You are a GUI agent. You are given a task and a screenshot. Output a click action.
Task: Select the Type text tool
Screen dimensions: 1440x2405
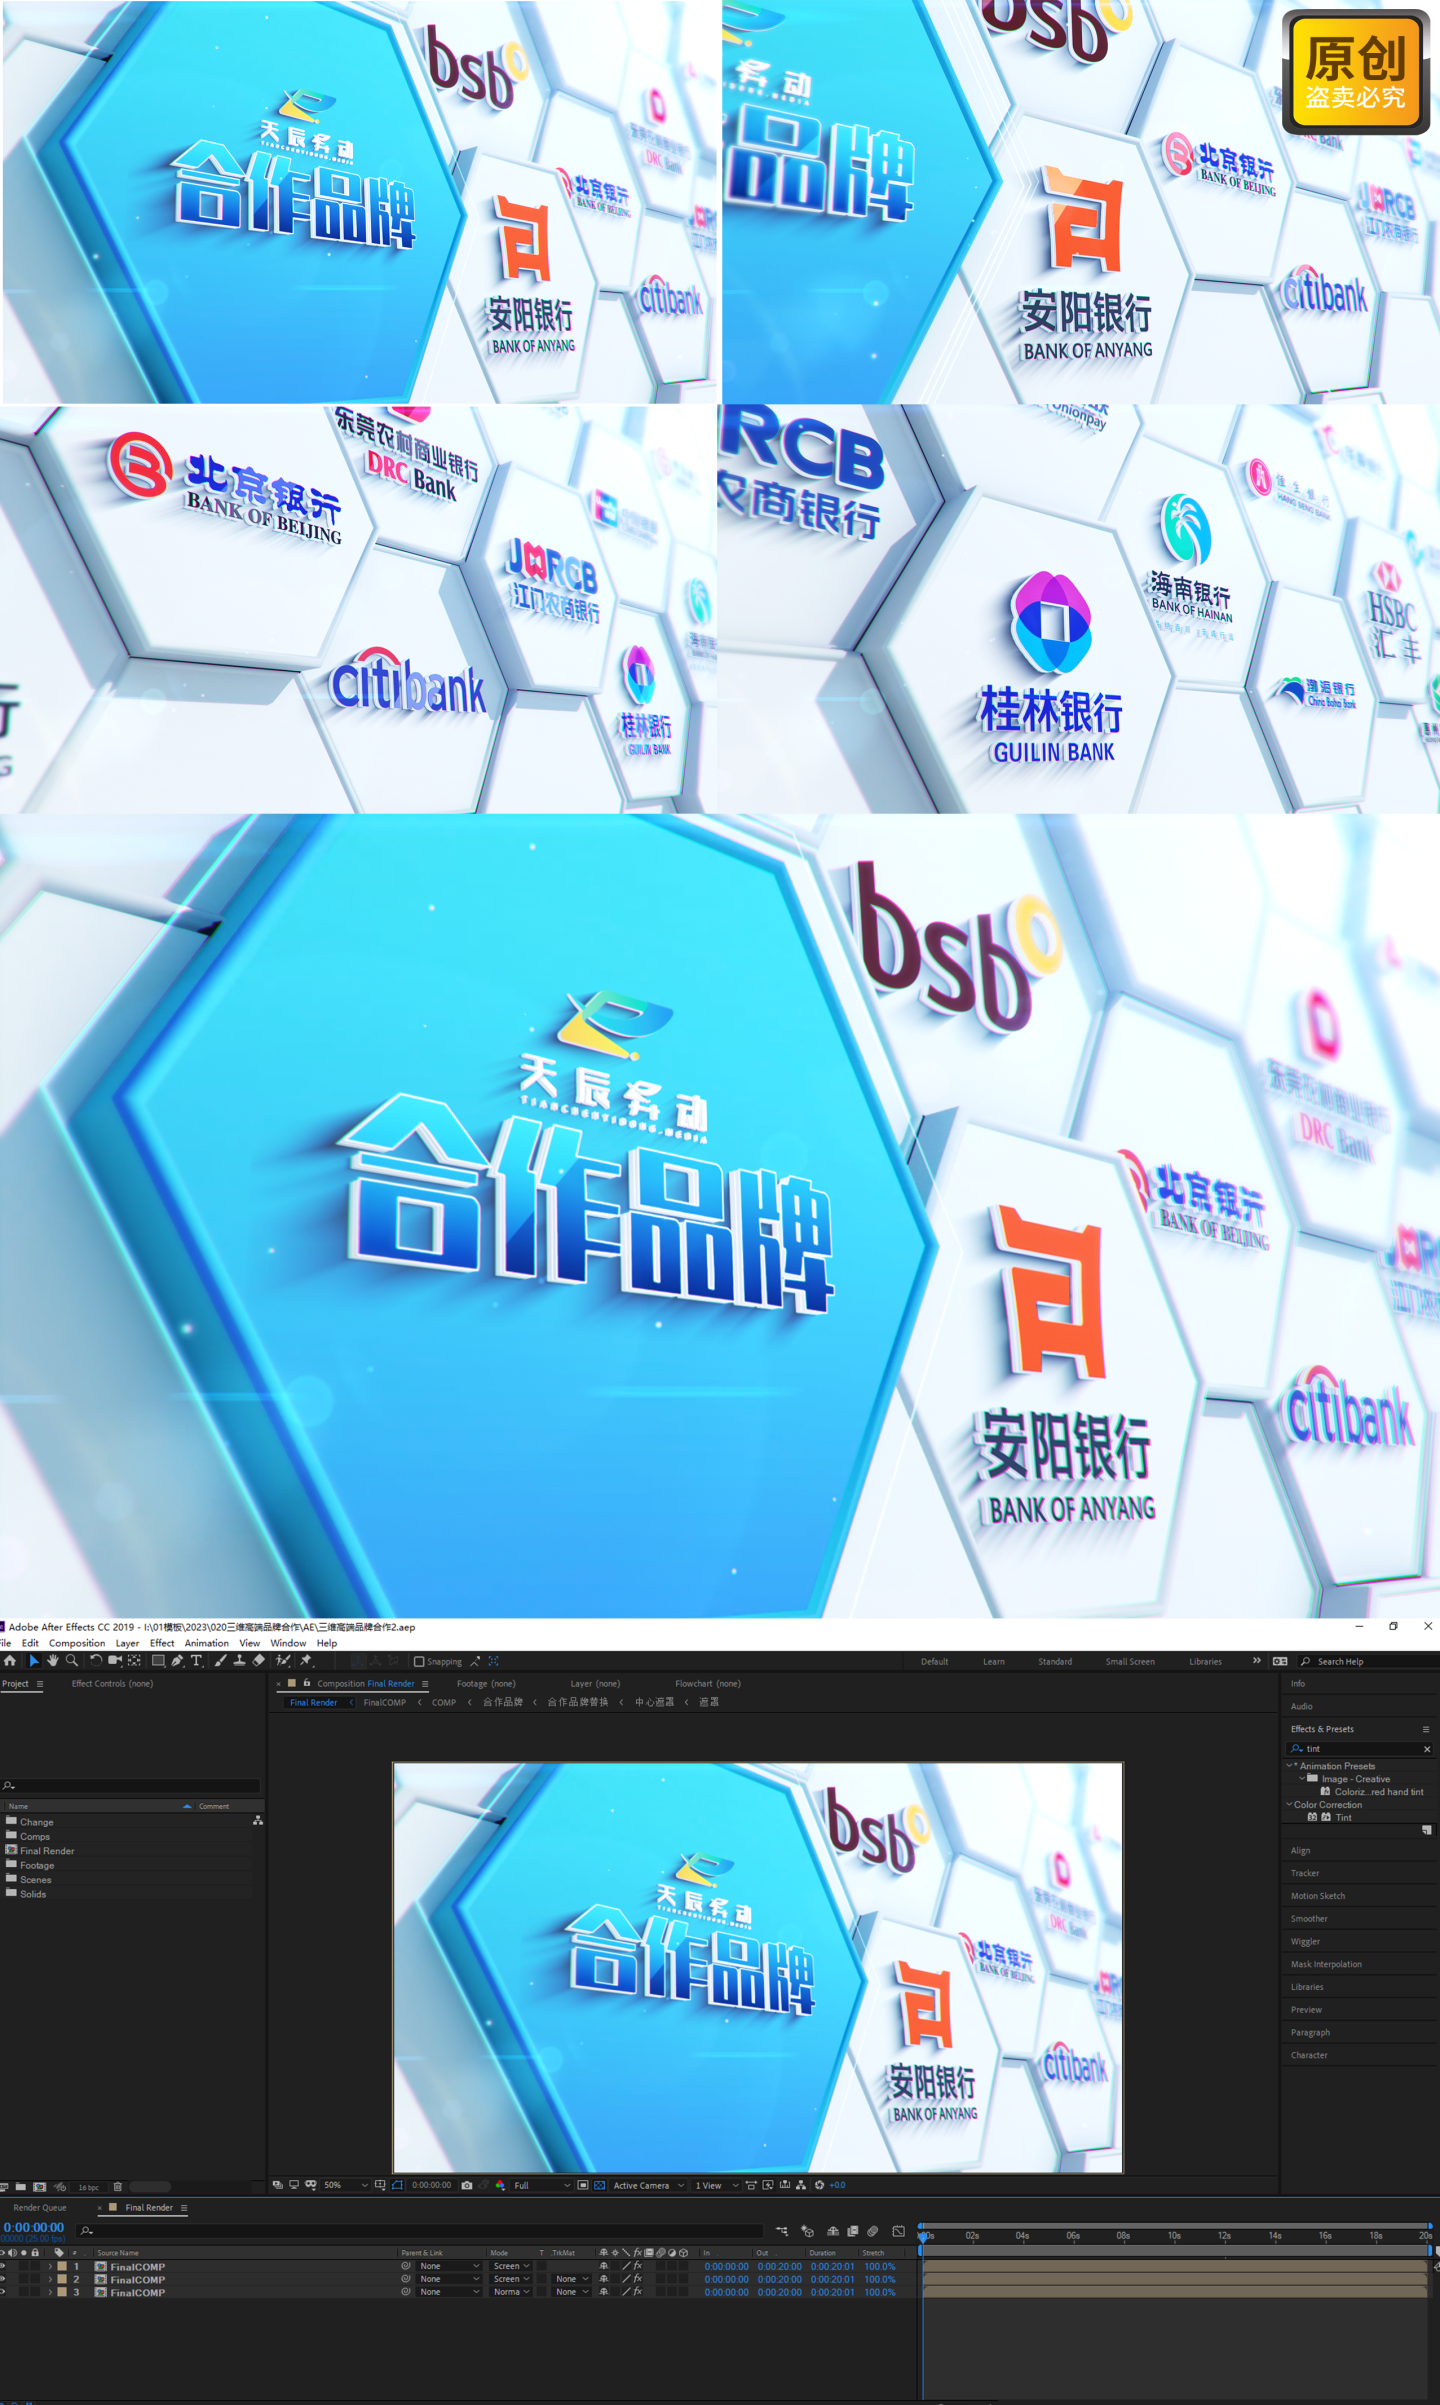[196, 1661]
